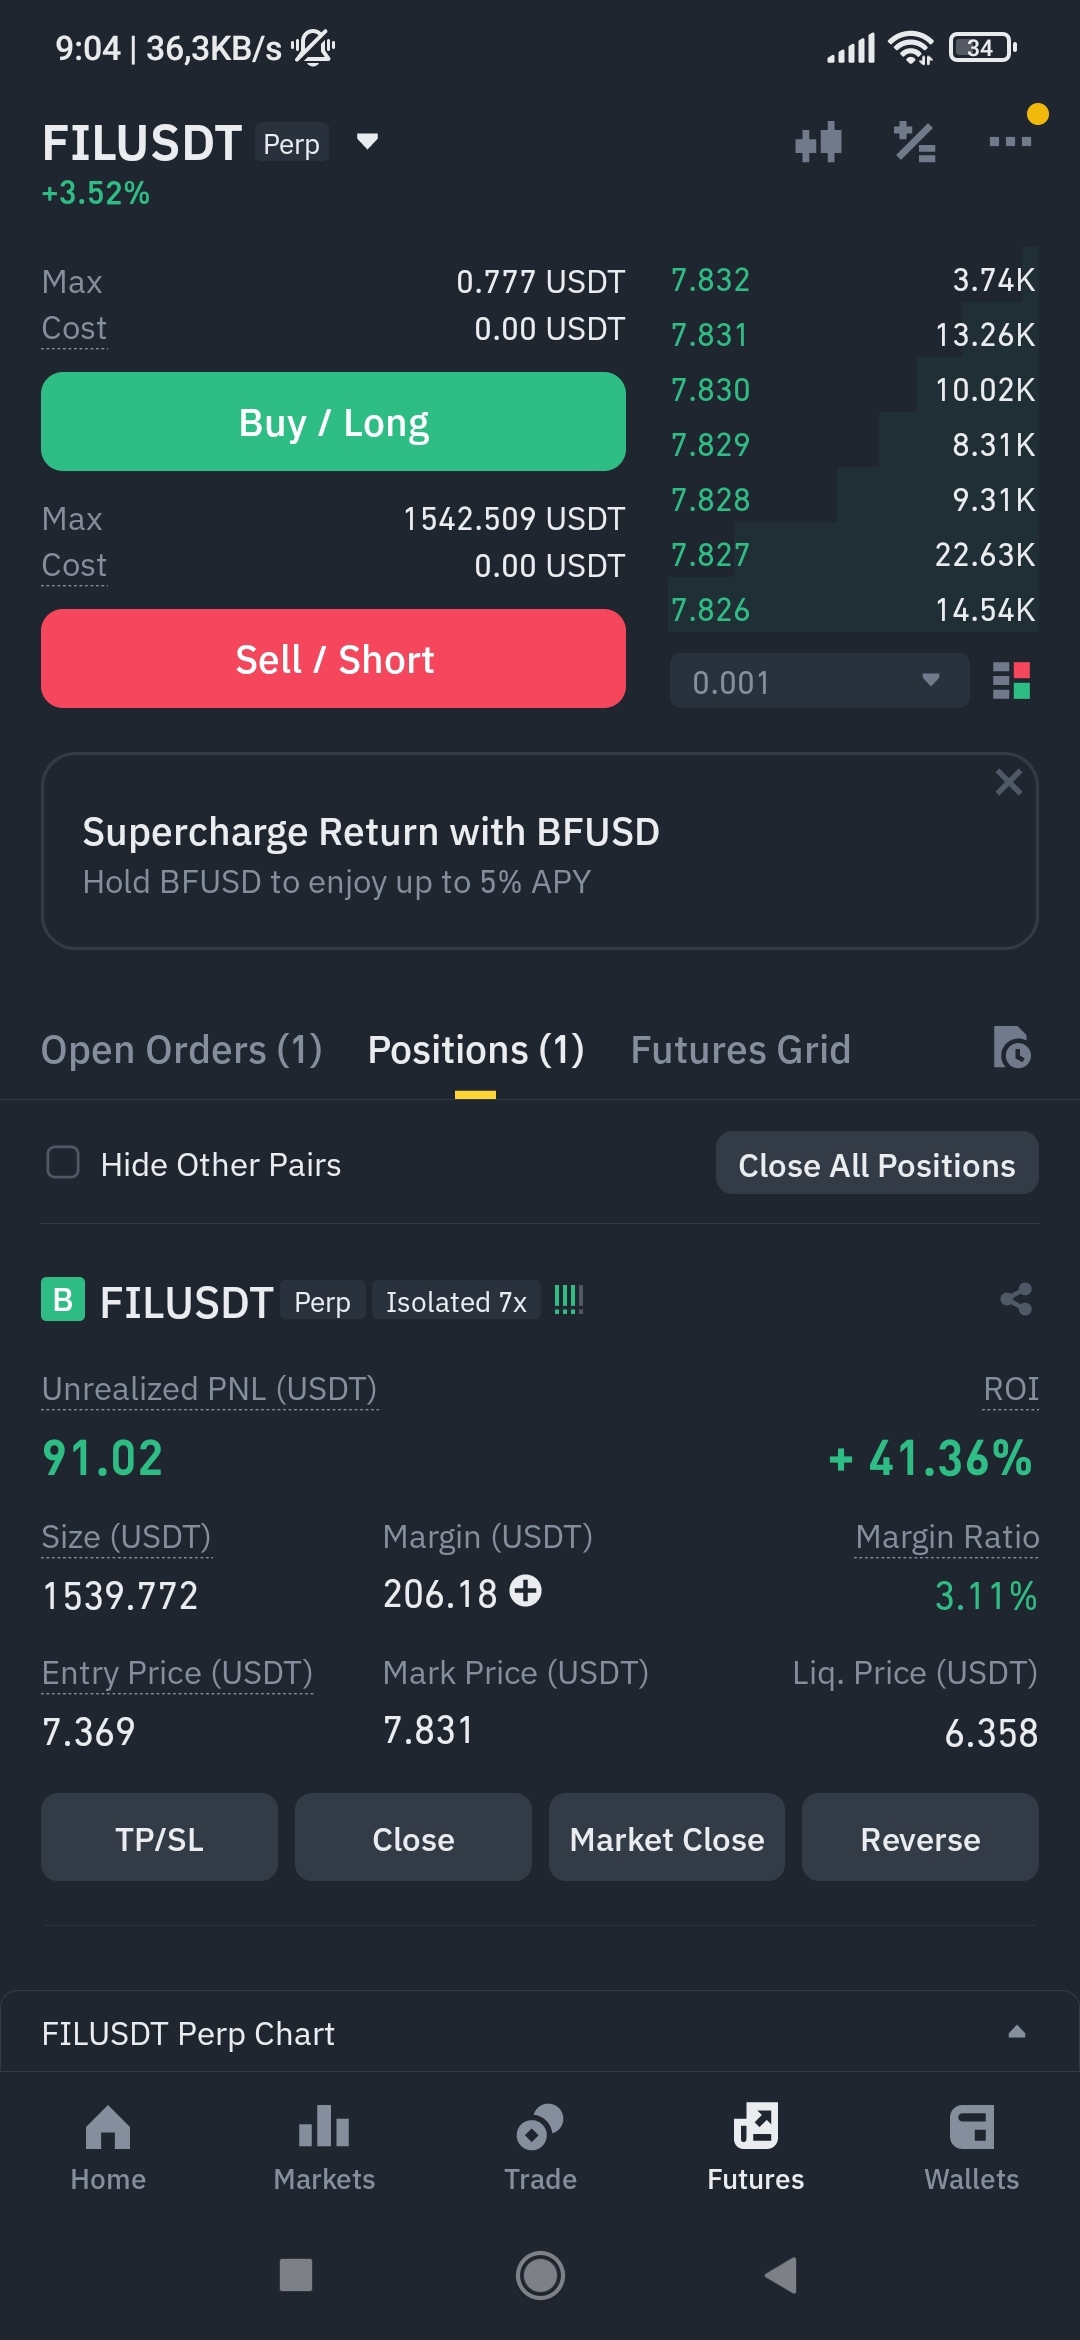Viewport: 1080px width, 2340px height.
Task: Tick the Hide Other Pairs checkbox
Action: [x=63, y=1163]
